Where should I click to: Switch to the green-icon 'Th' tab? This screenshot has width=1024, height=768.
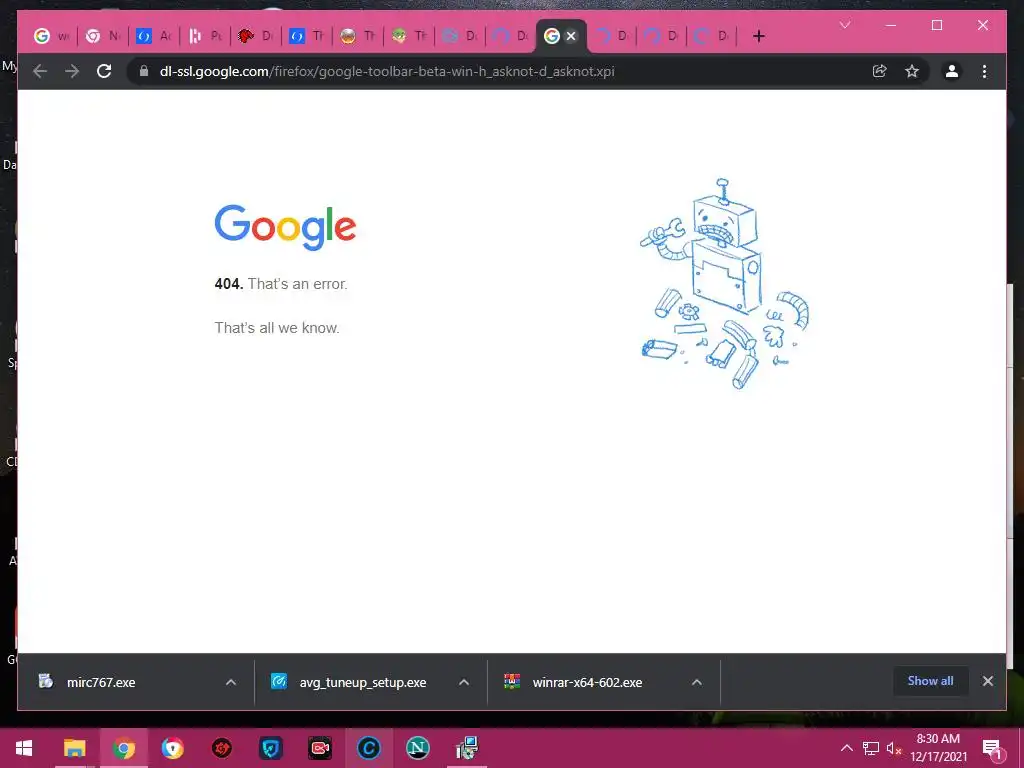pos(408,36)
